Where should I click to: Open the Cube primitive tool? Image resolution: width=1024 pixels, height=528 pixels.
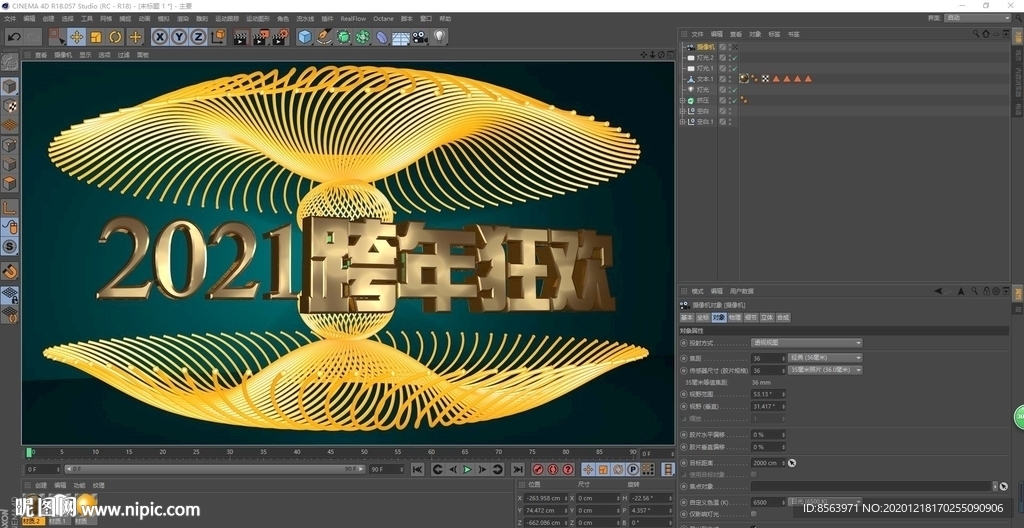(x=305, y=37)
